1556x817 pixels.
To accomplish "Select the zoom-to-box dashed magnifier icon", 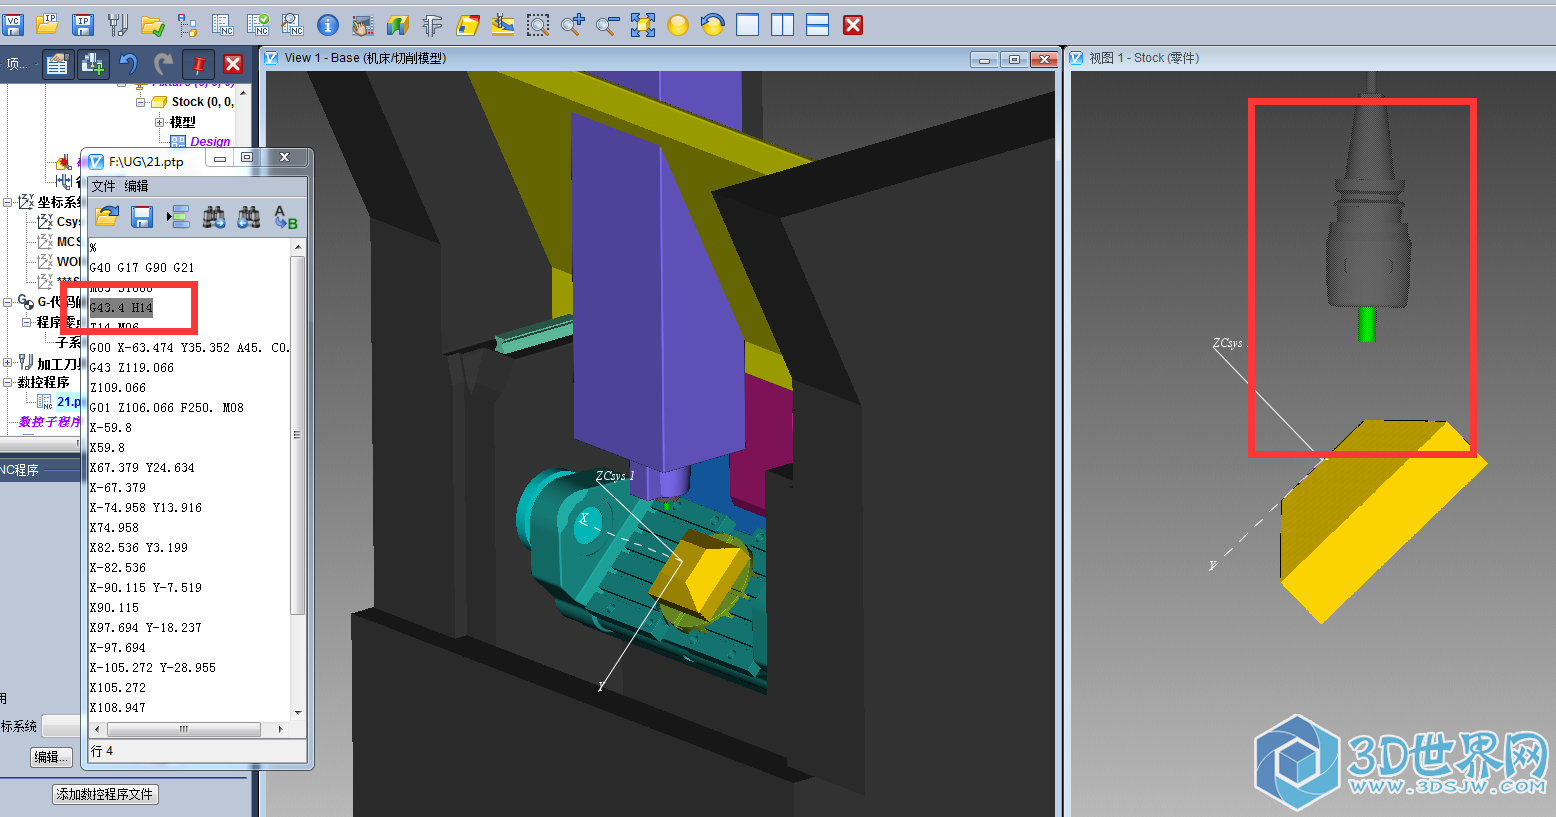I will point(538,25).
